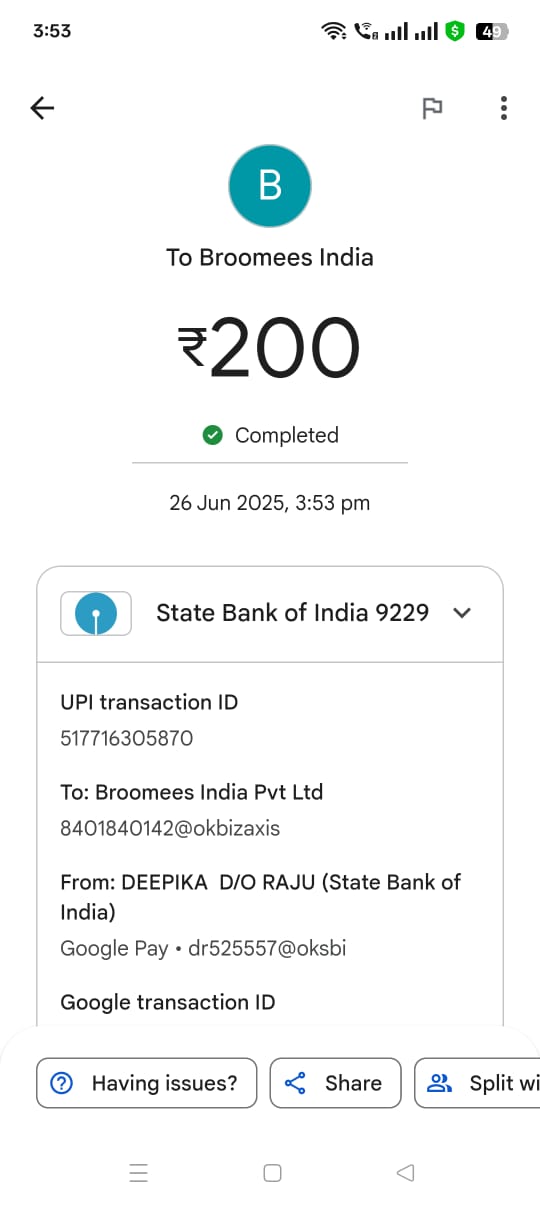Tap the Split button with people icon
The height and width of the screenshot is (1206, 540).
point(477,1083)
